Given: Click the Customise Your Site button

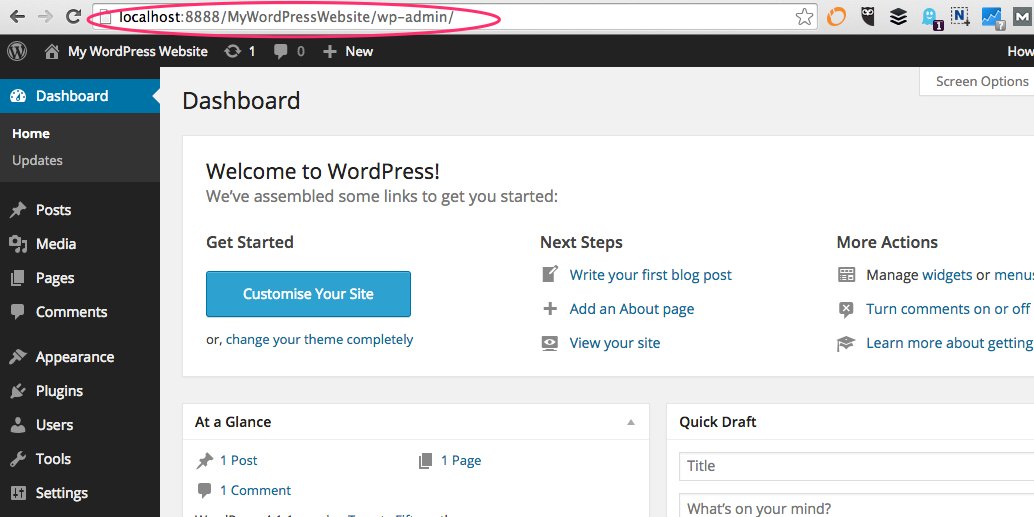Looking at the screenshot, I should tap(308, 294).
